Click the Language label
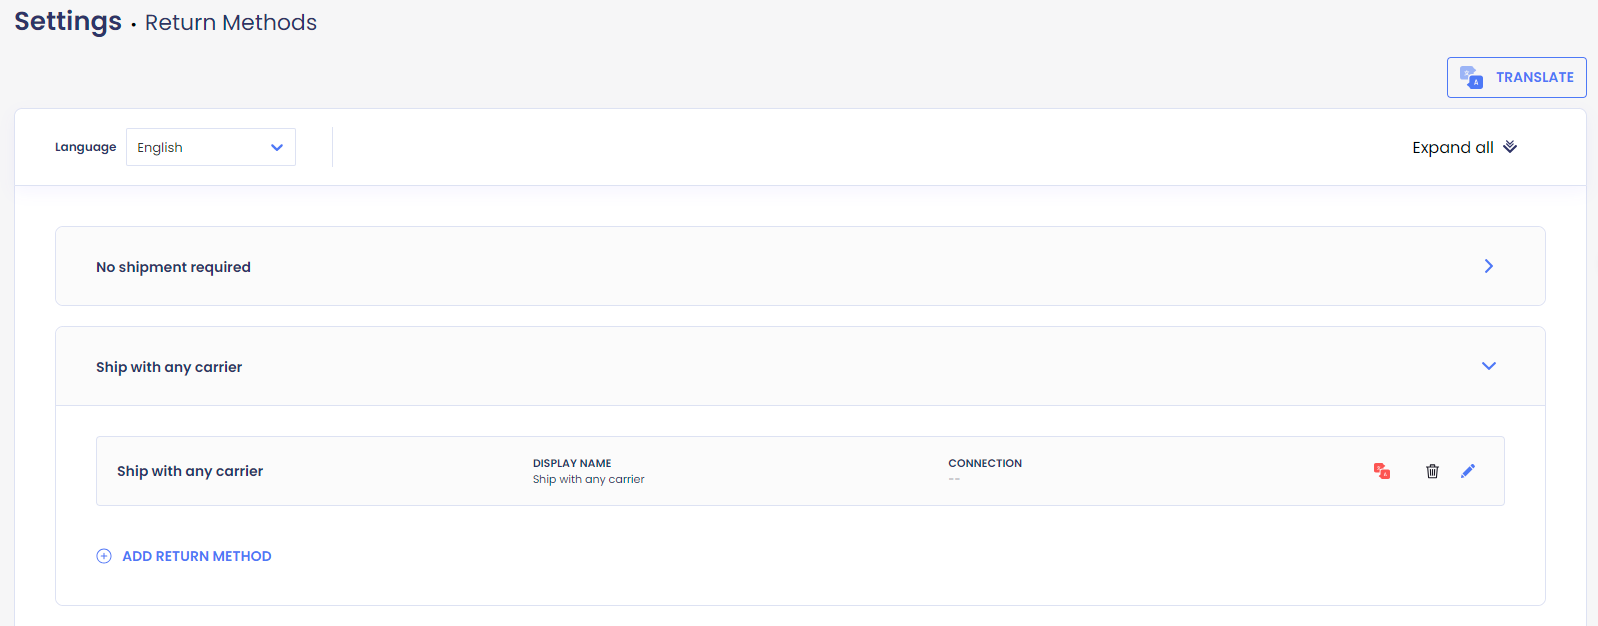 pos(85,147)
